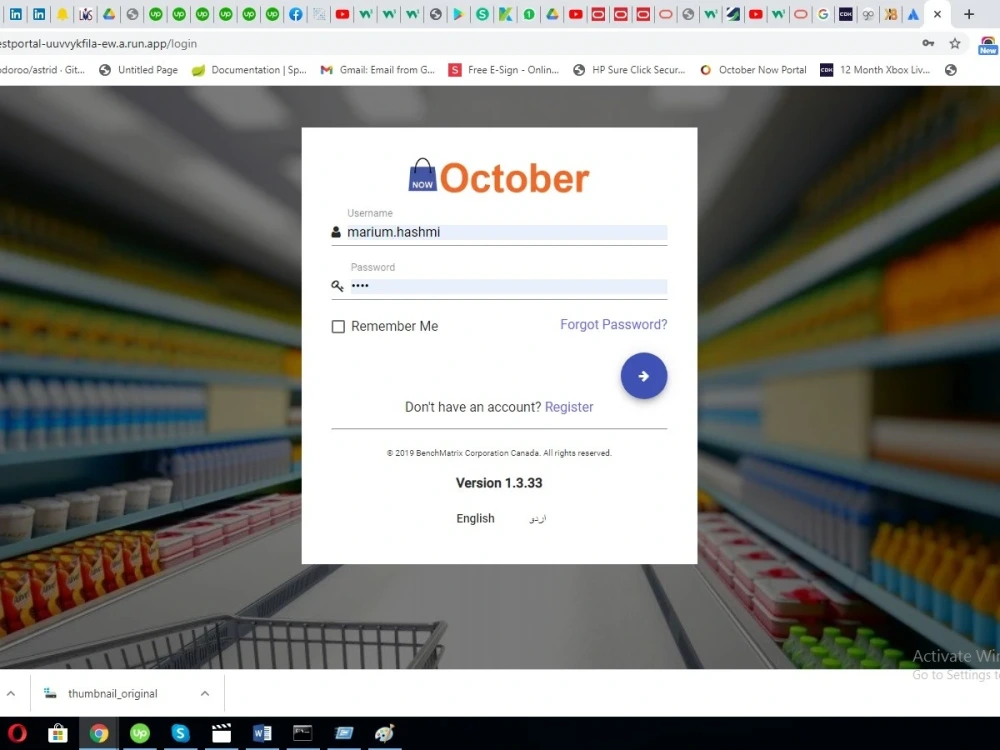The height and width of the screenshot is (750, 1000).
Task: Switch to the yellow bell icon tab
Action: click(62, 14)
